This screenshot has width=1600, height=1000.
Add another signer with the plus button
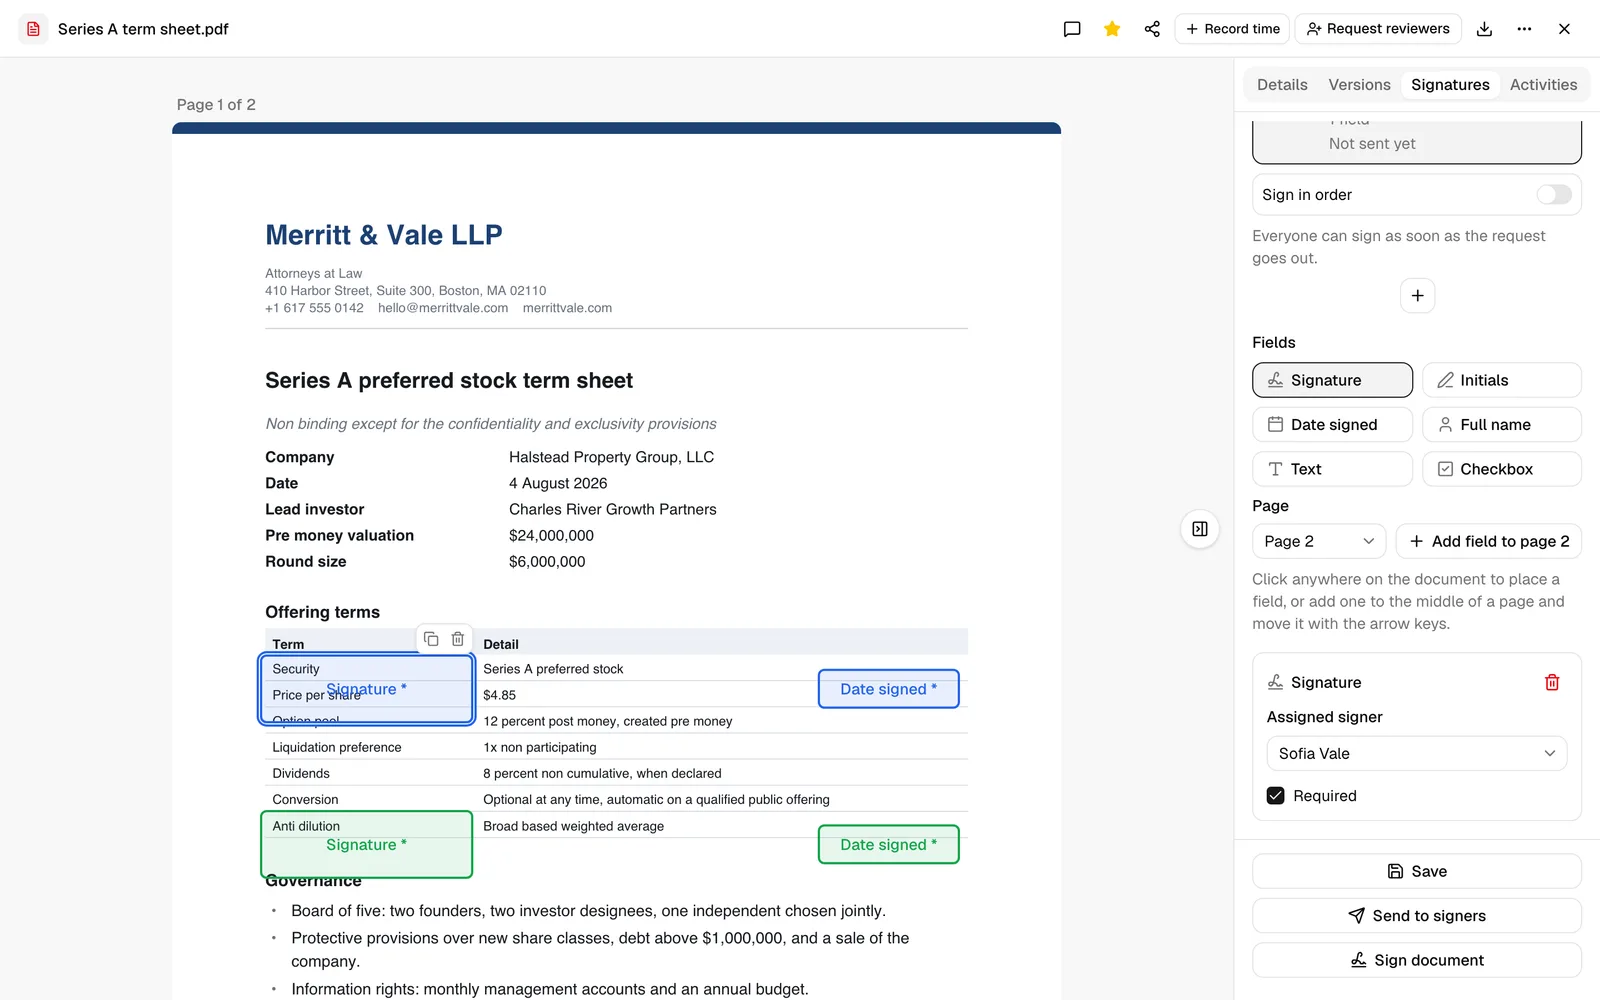(x=1417, y=296)
